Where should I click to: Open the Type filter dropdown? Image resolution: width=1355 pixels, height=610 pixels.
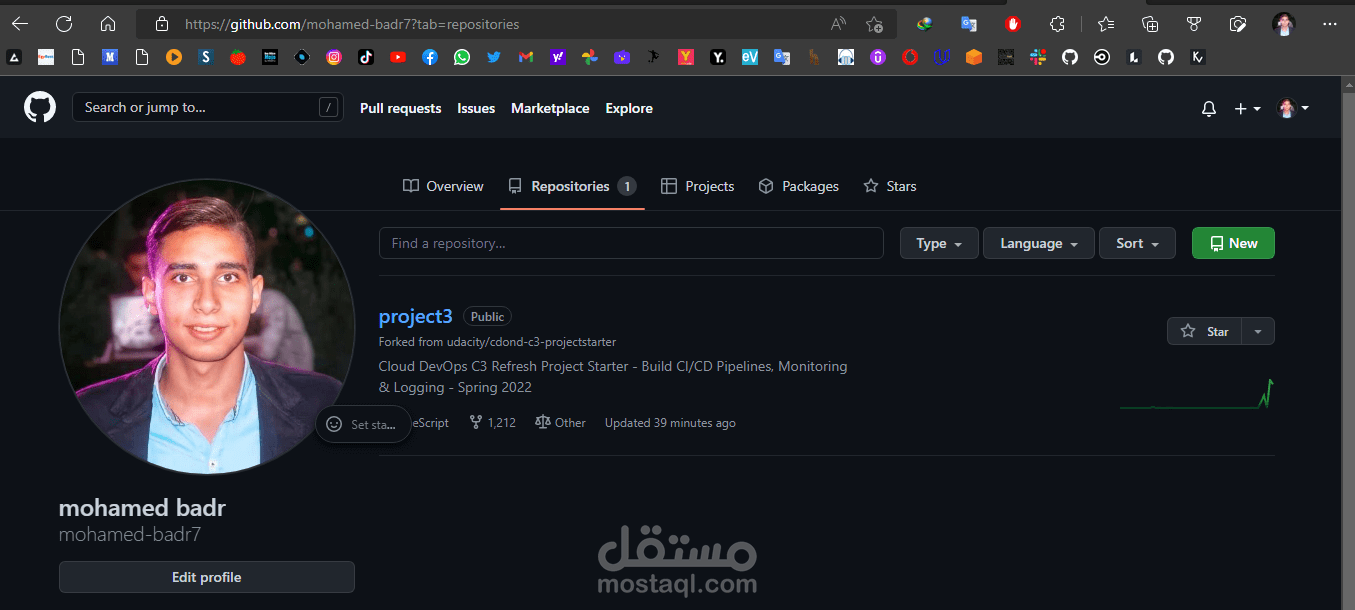[x=939, y=243]
